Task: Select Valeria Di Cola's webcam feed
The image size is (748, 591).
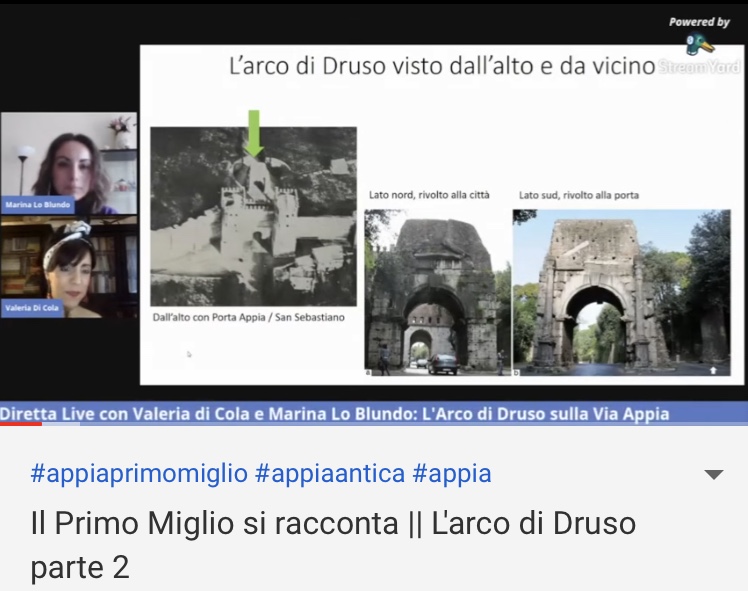Action: click(x=68, y=268)
